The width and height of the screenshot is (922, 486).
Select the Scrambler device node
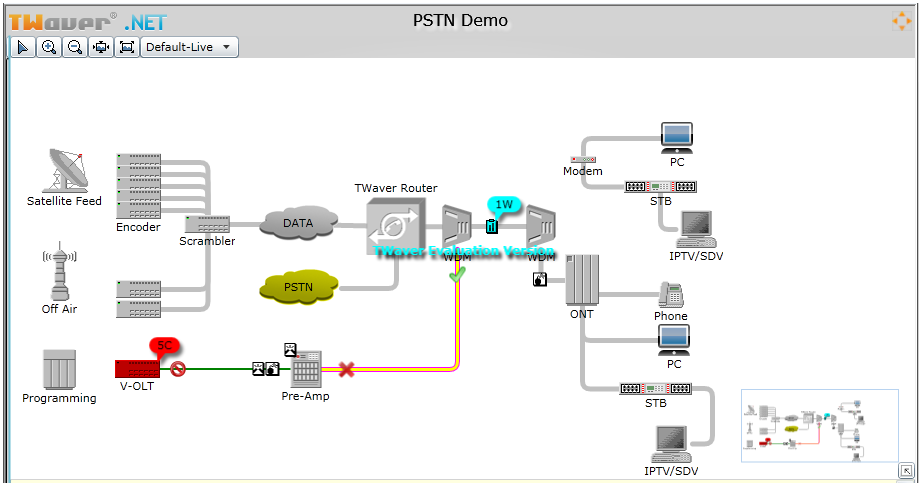(x=207, y=224)
